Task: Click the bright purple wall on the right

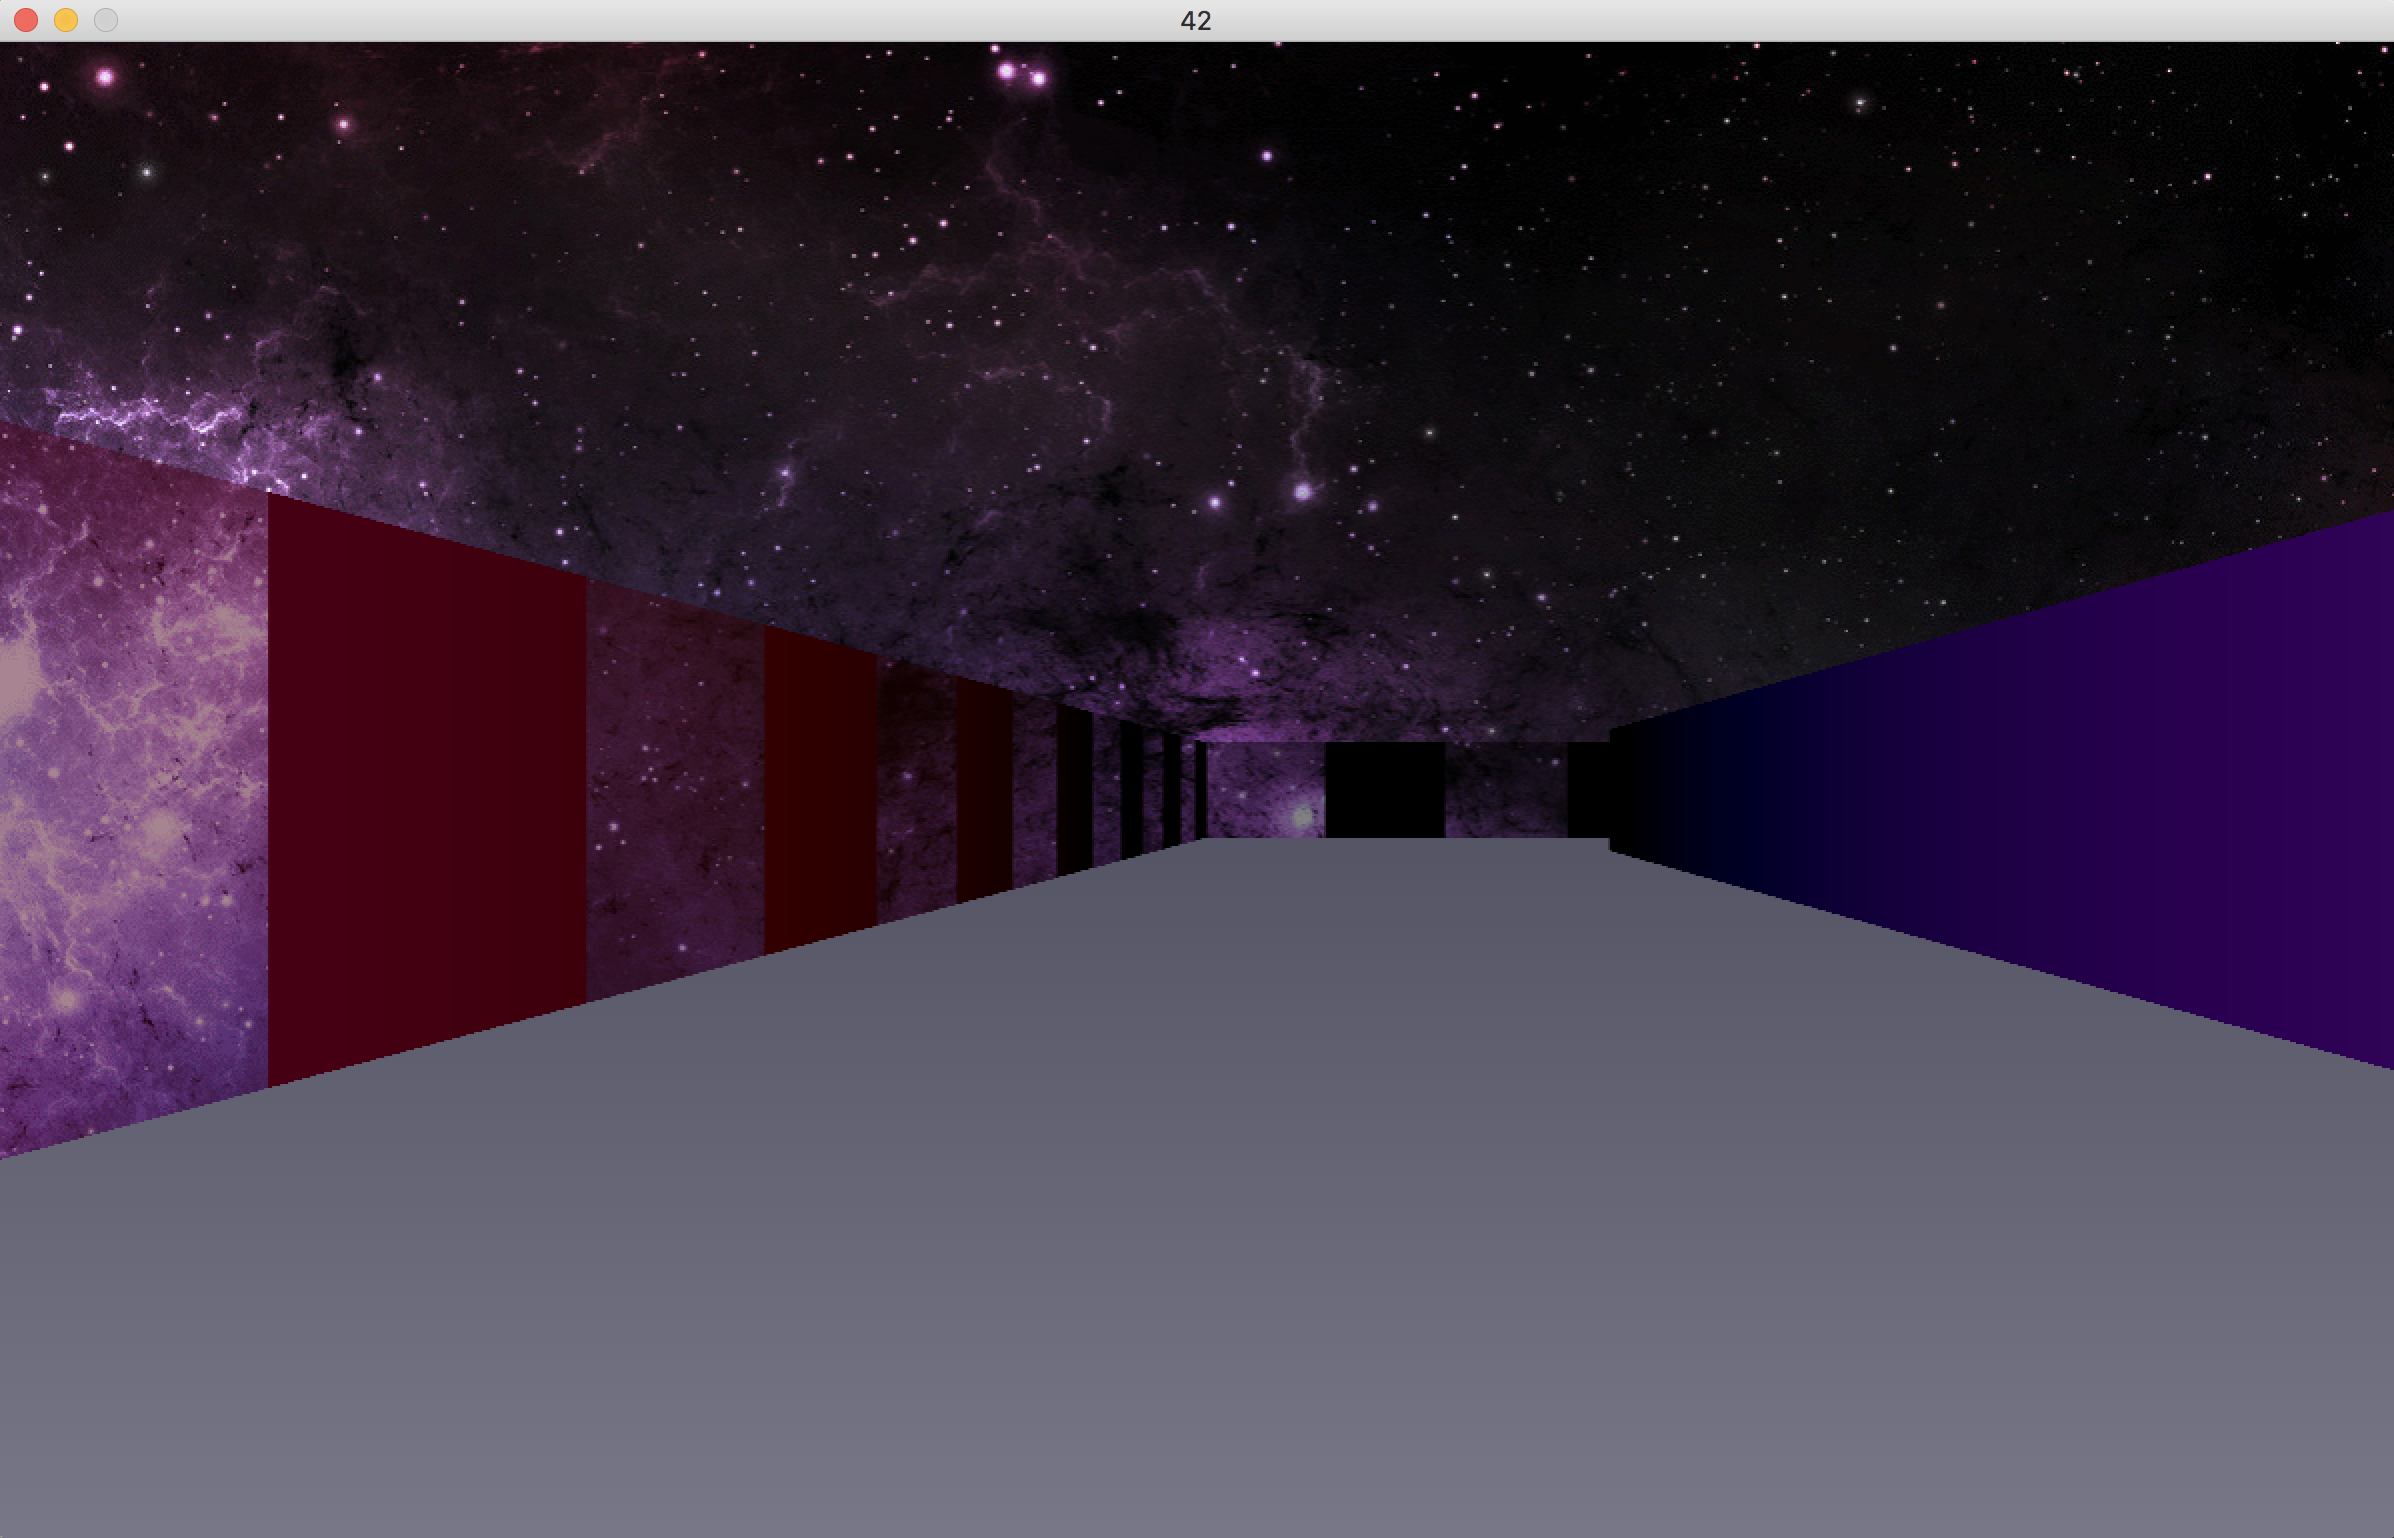Action: click(2300, 790)
